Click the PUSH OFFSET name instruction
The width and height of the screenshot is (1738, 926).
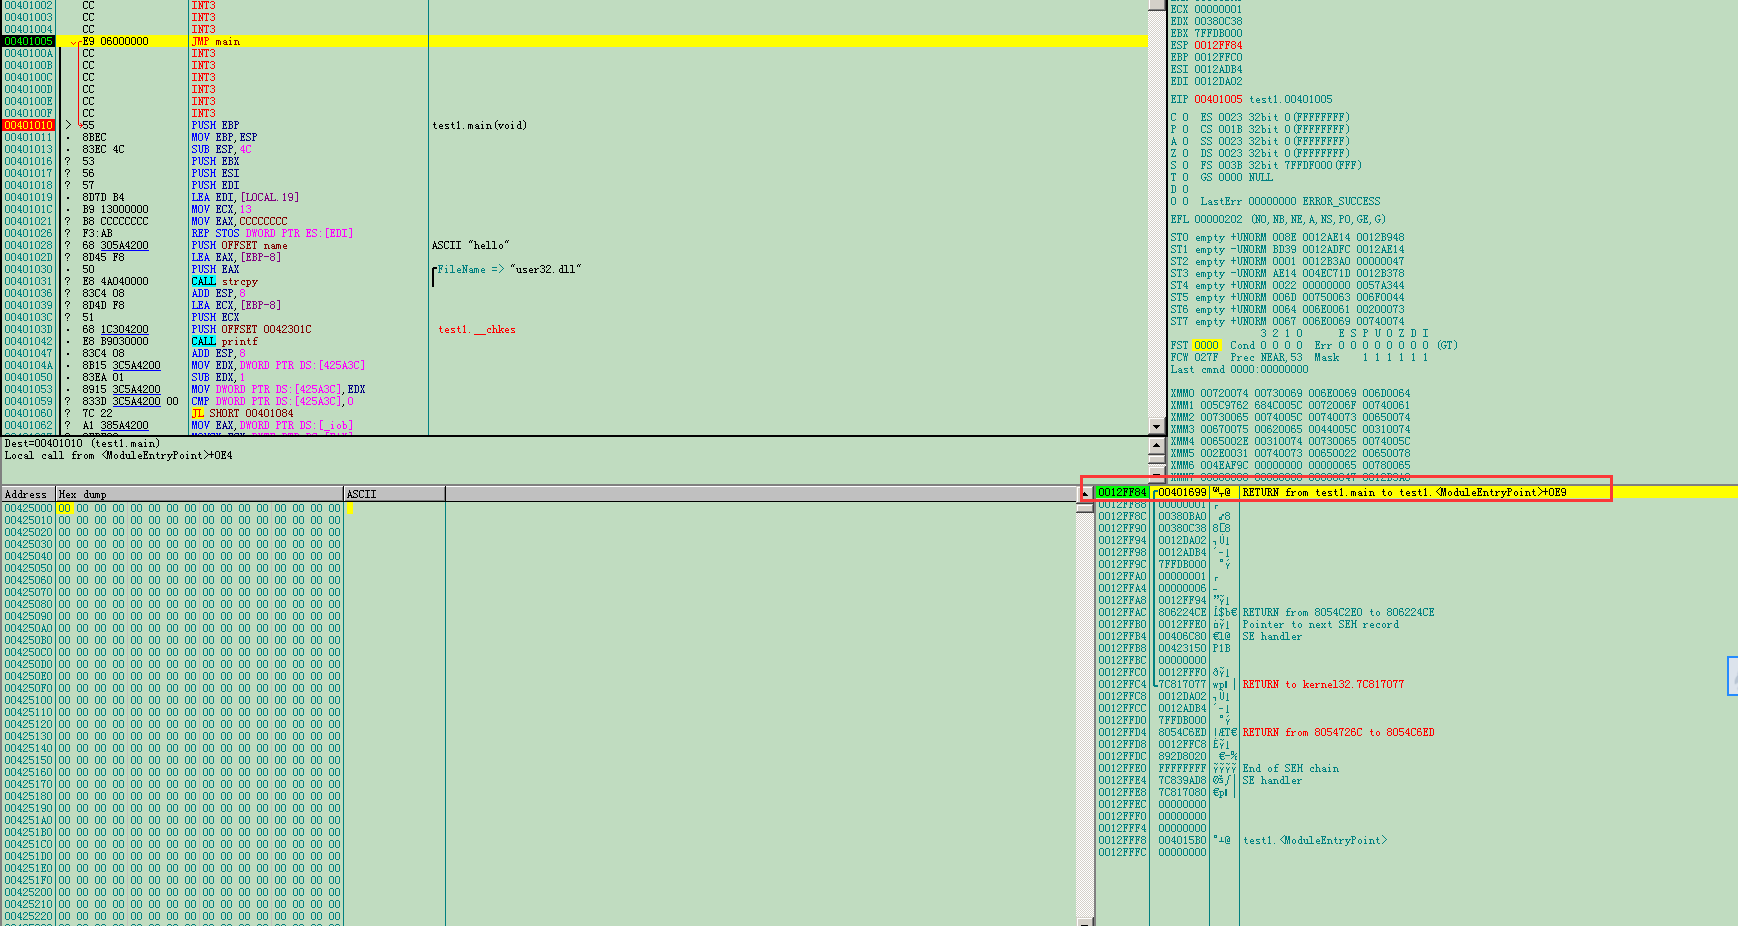pos(239,246)
